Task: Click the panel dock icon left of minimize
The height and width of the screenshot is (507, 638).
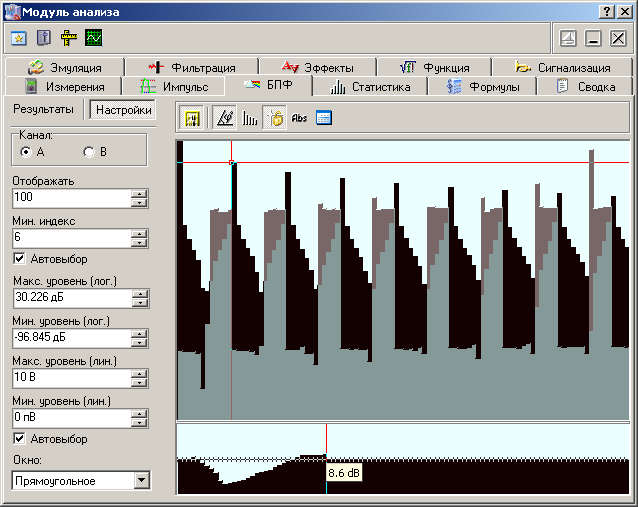Action: pyautogui.click(x=568, y=39)
